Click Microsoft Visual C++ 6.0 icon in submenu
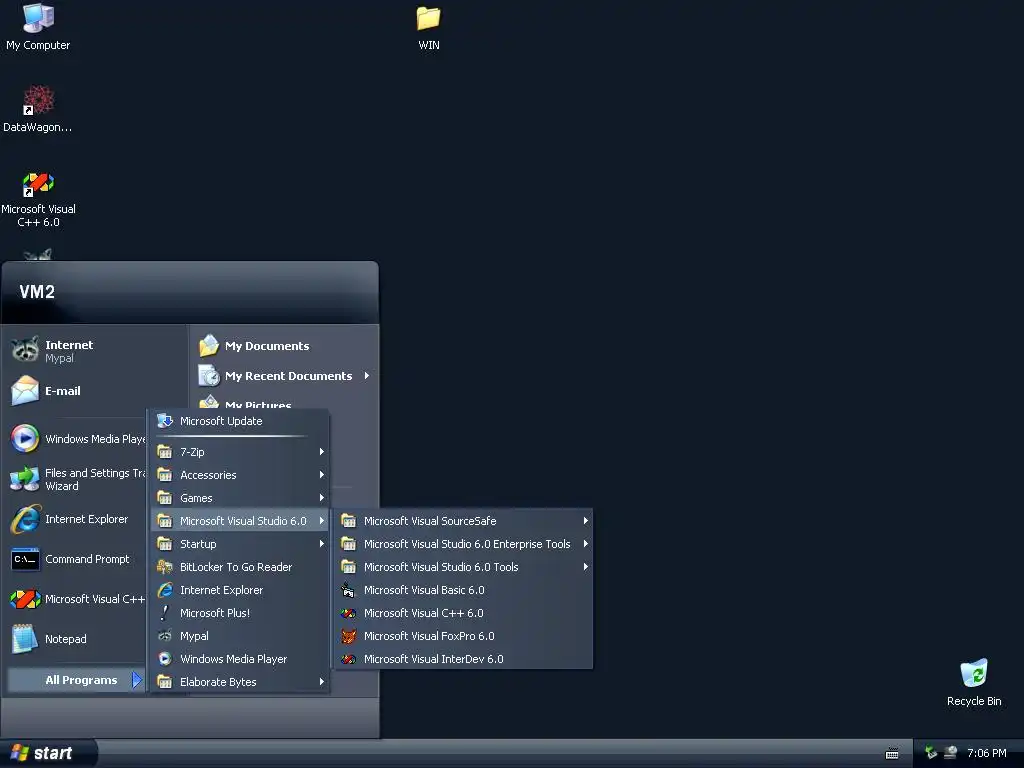The width and height of the screenshot is (1024, 768). (x=348, y=613)
